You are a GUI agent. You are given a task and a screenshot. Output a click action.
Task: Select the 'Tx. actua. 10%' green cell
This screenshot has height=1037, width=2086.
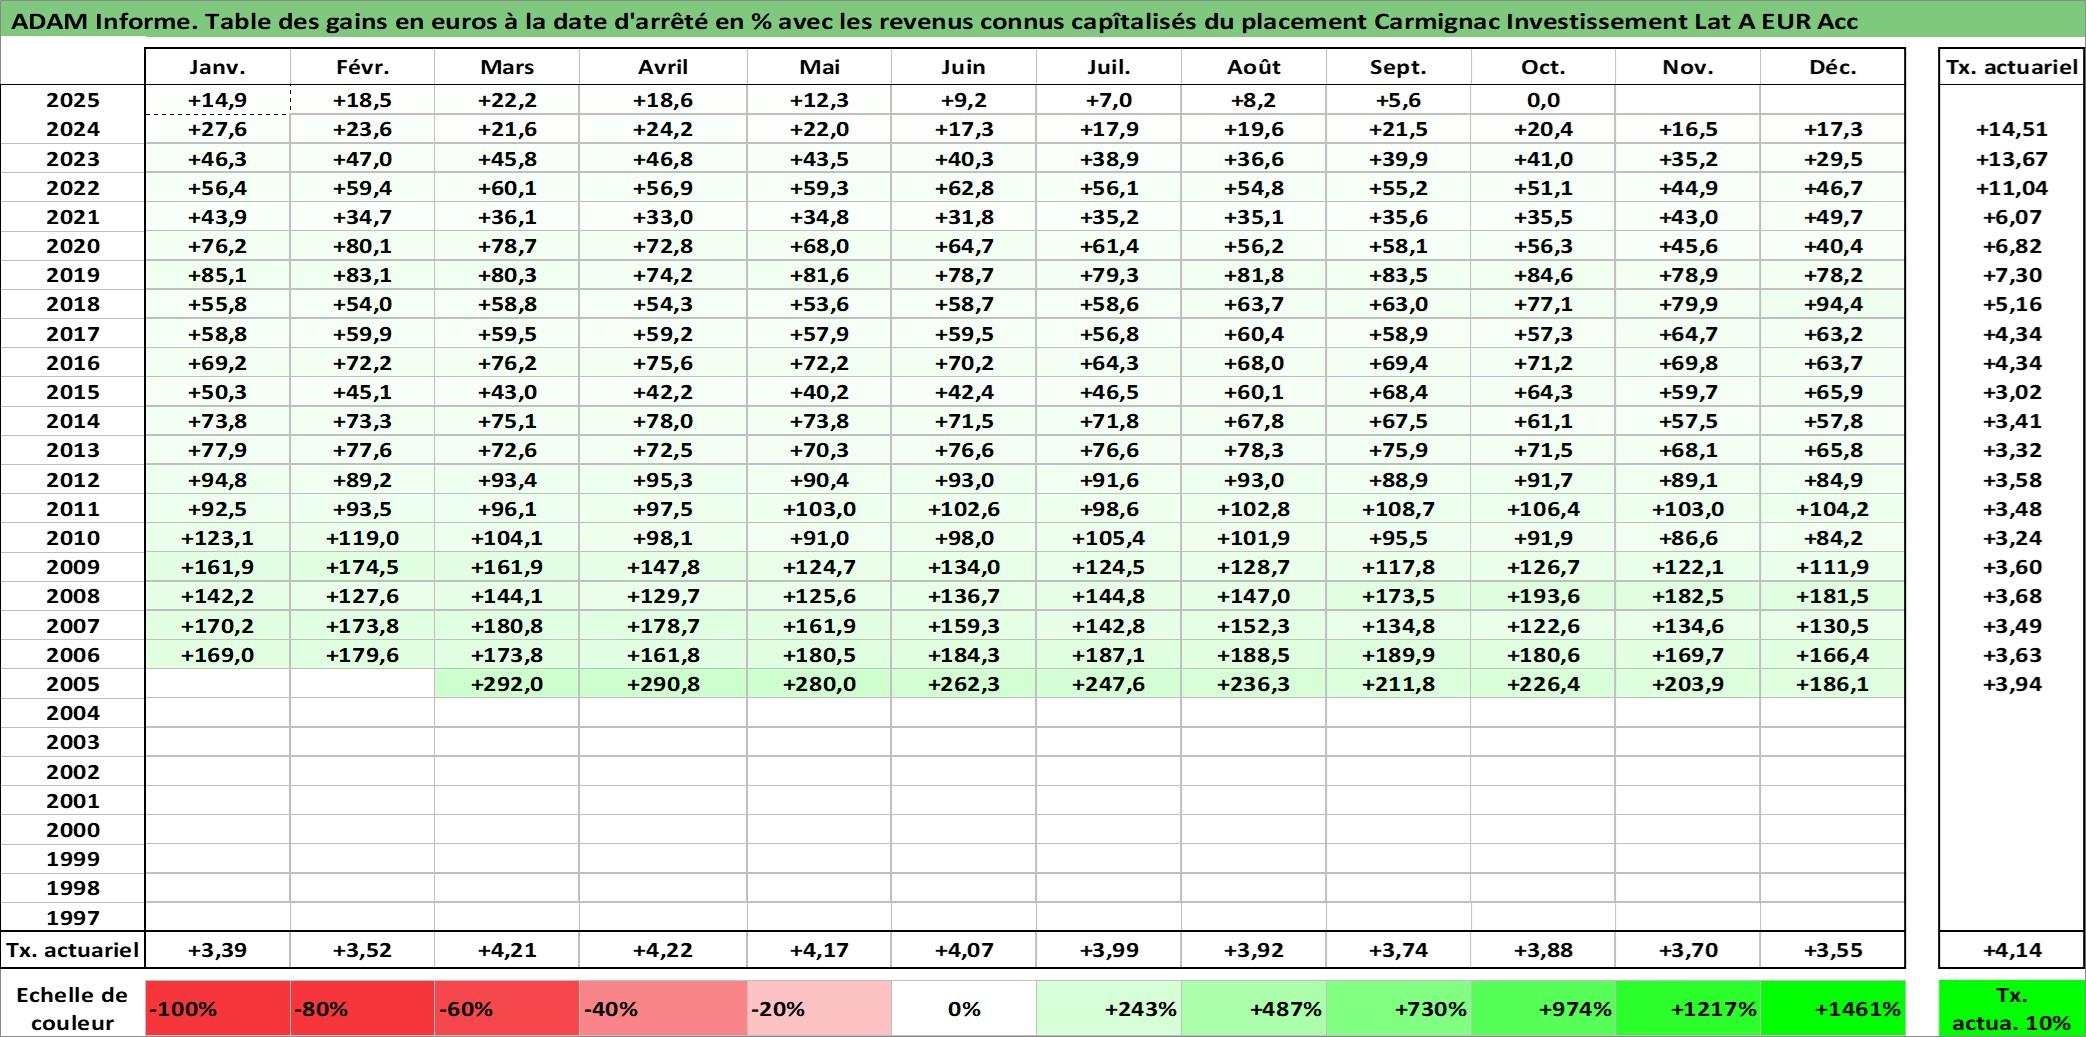click(x=2011, y=1008)
